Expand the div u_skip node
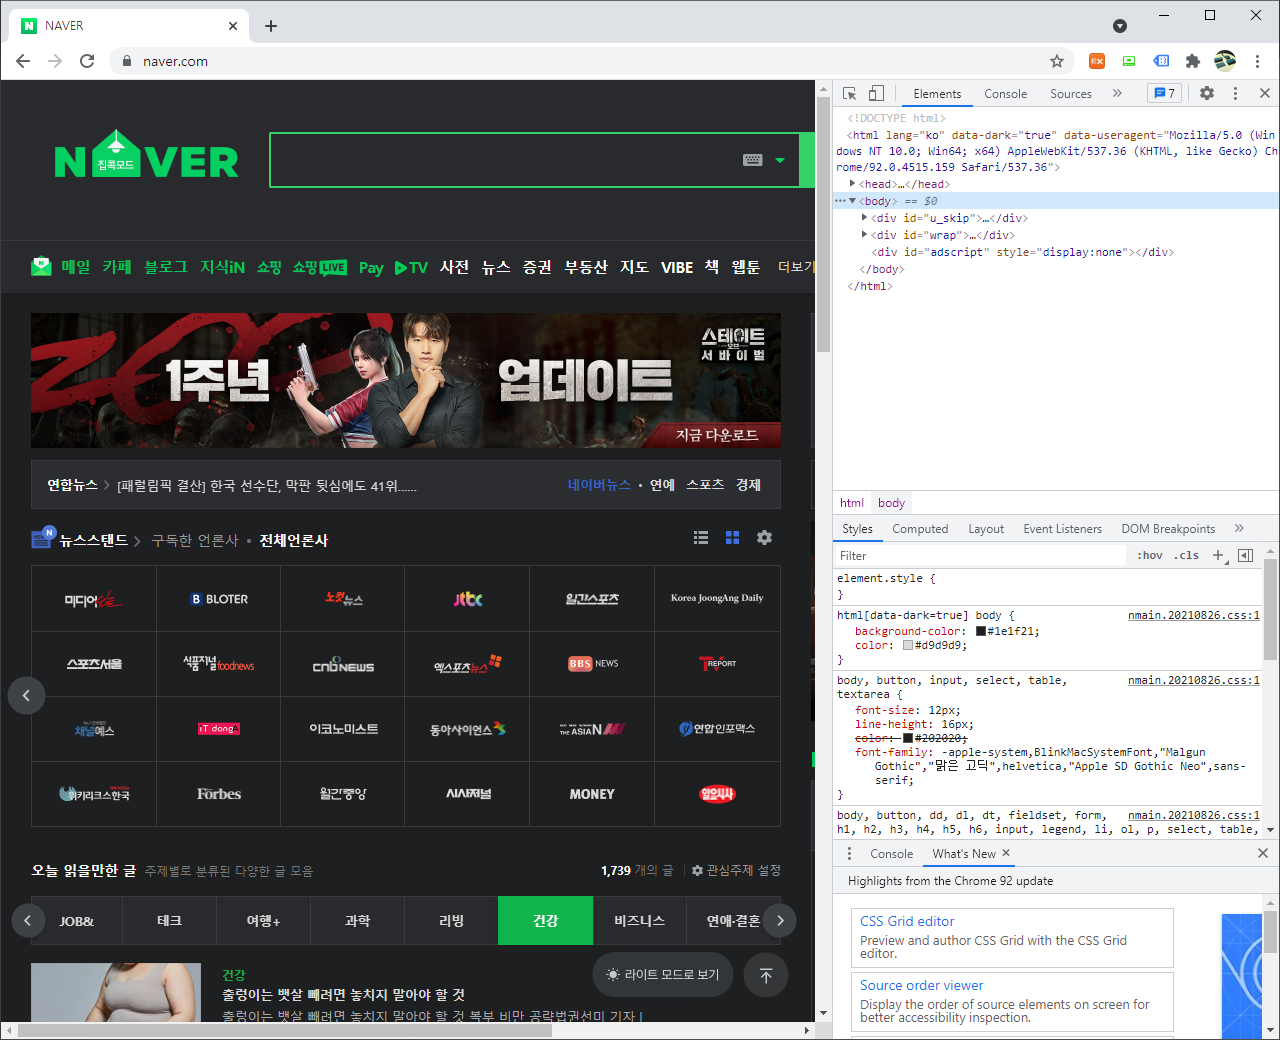The image size is (1280, 1040). coord(864,218)
